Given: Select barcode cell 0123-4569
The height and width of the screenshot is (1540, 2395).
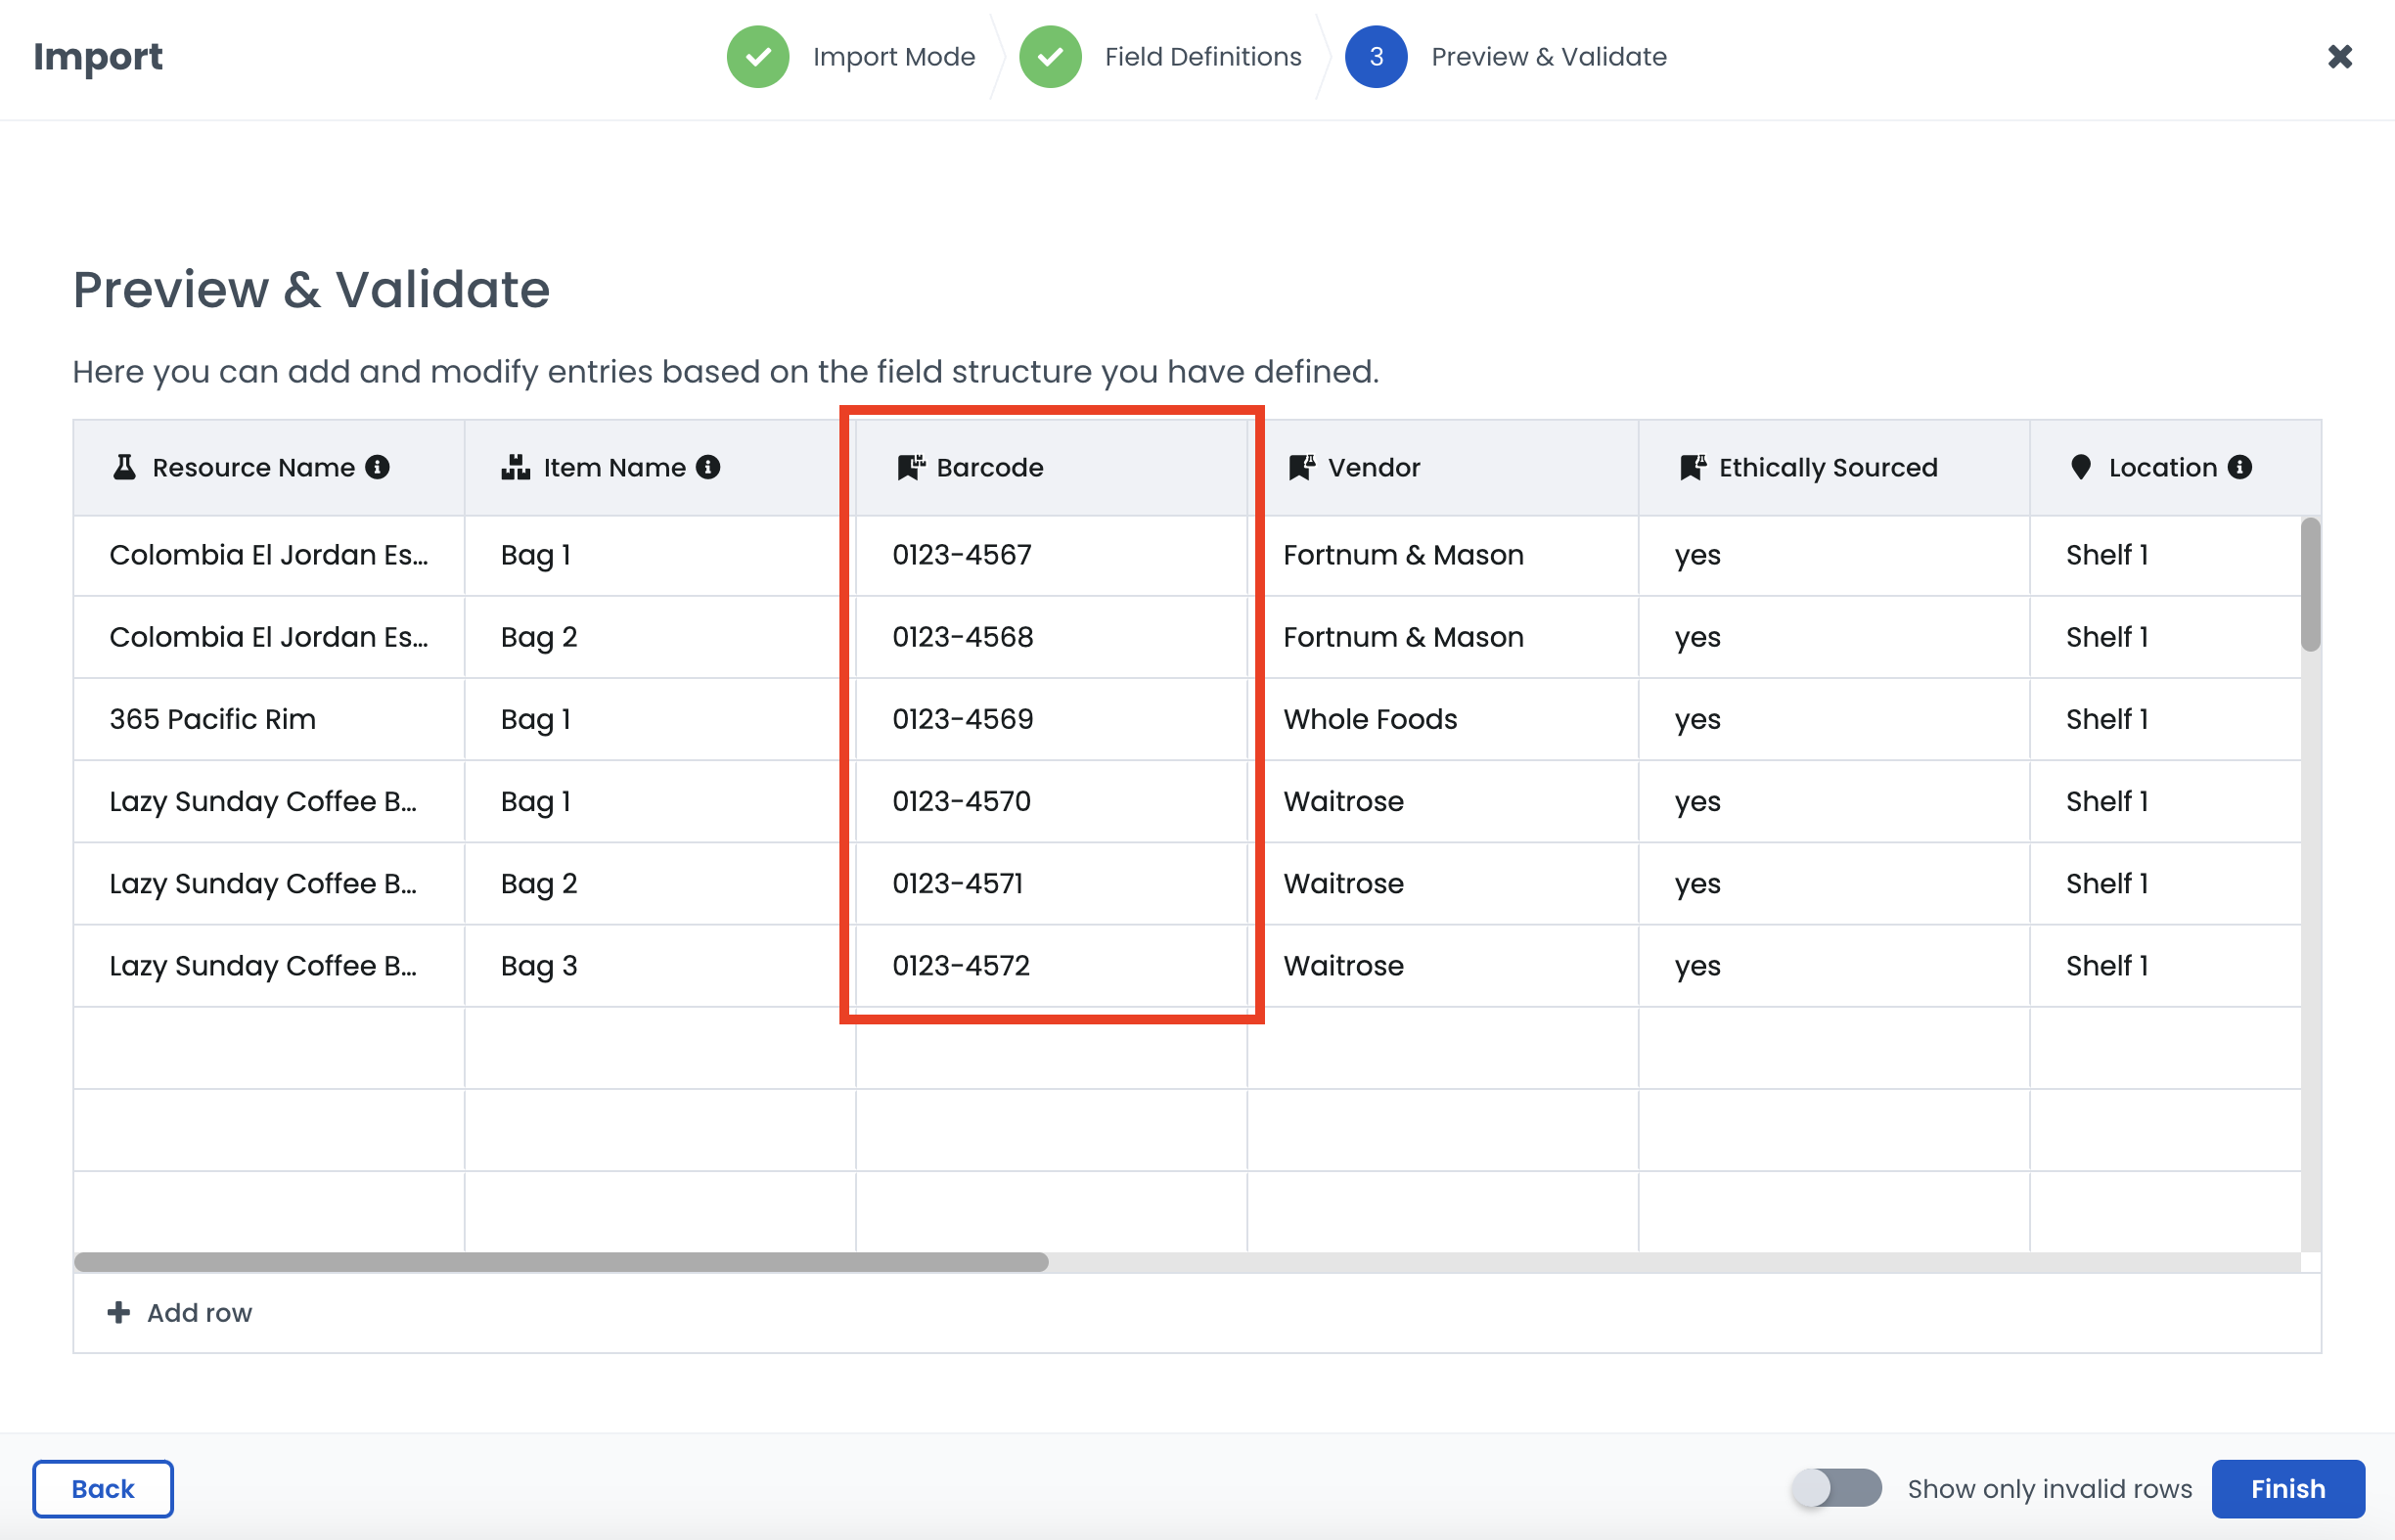Looking at the screenshot, I should pyautogui.click(x=963, y=719).
